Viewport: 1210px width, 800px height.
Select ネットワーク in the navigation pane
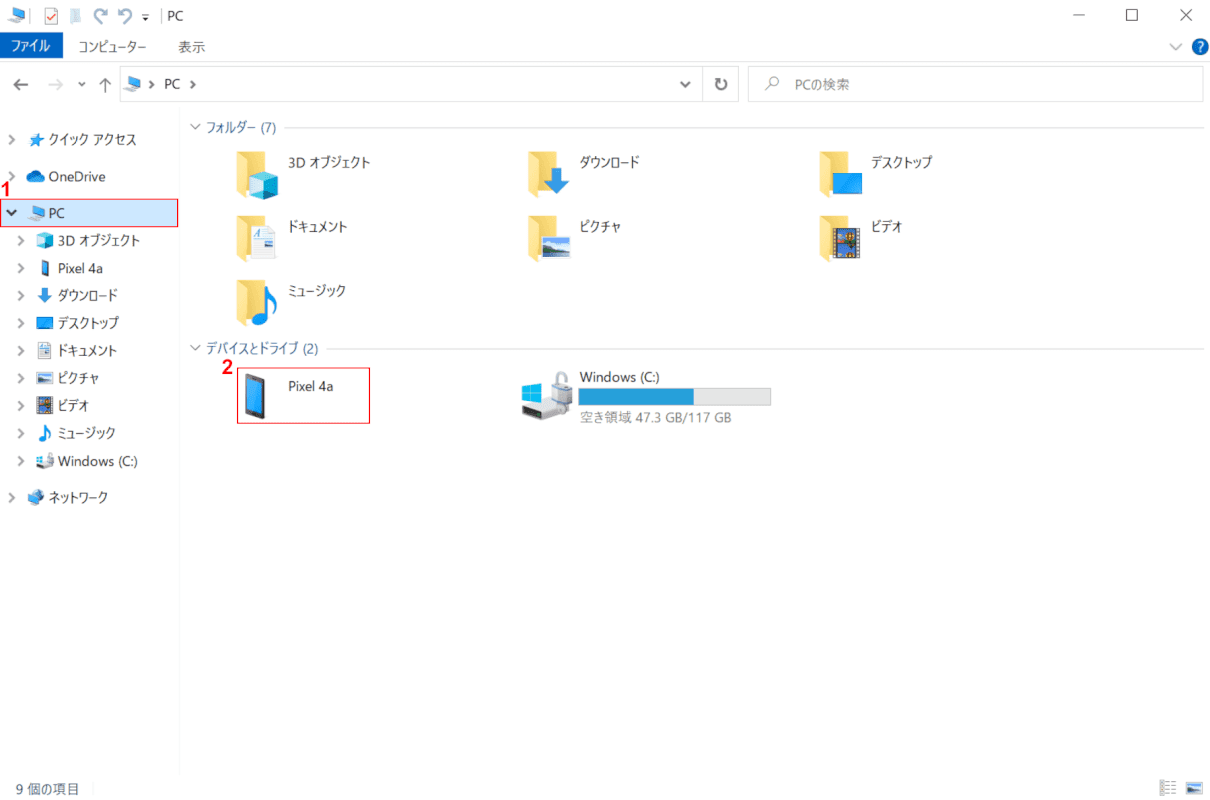point(67,497)
